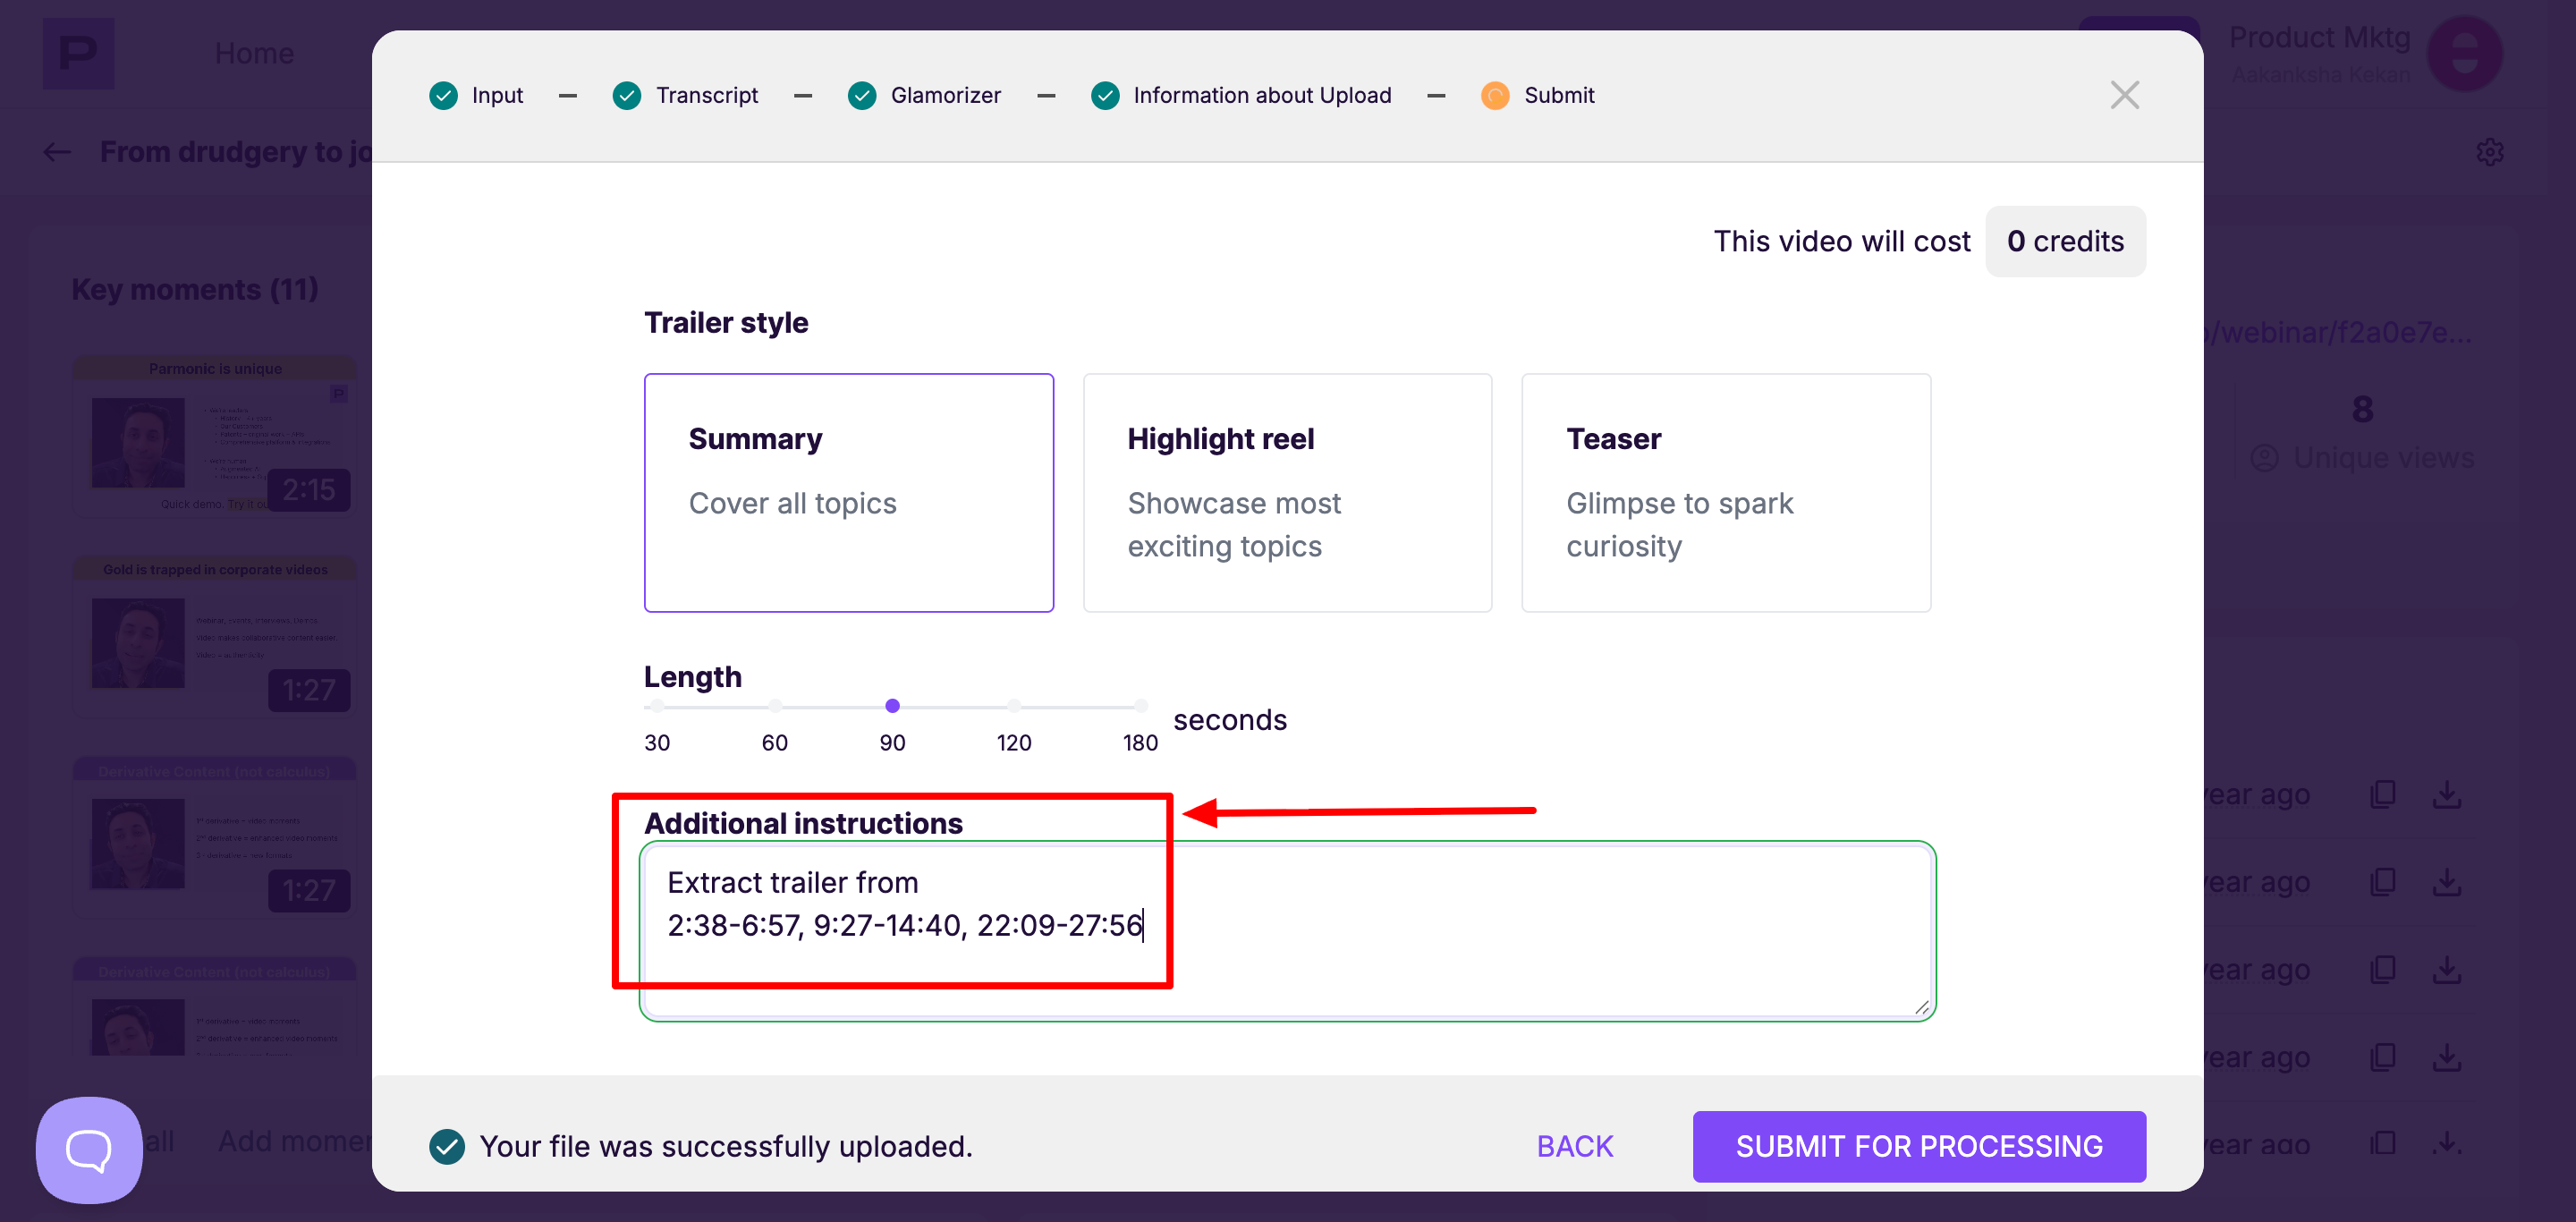Open the Parmonic is unique moment thumbnail
2576x1222 pixels.
pos(215,437)
